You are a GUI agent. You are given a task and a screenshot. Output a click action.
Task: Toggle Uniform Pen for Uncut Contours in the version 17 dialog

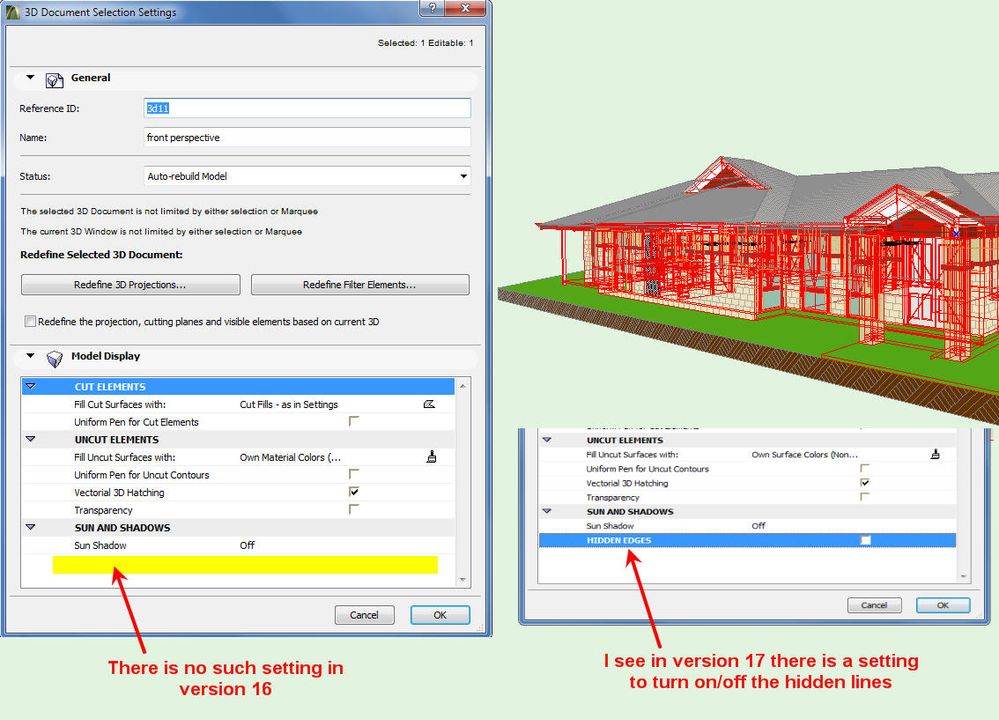tap(865, 468)
